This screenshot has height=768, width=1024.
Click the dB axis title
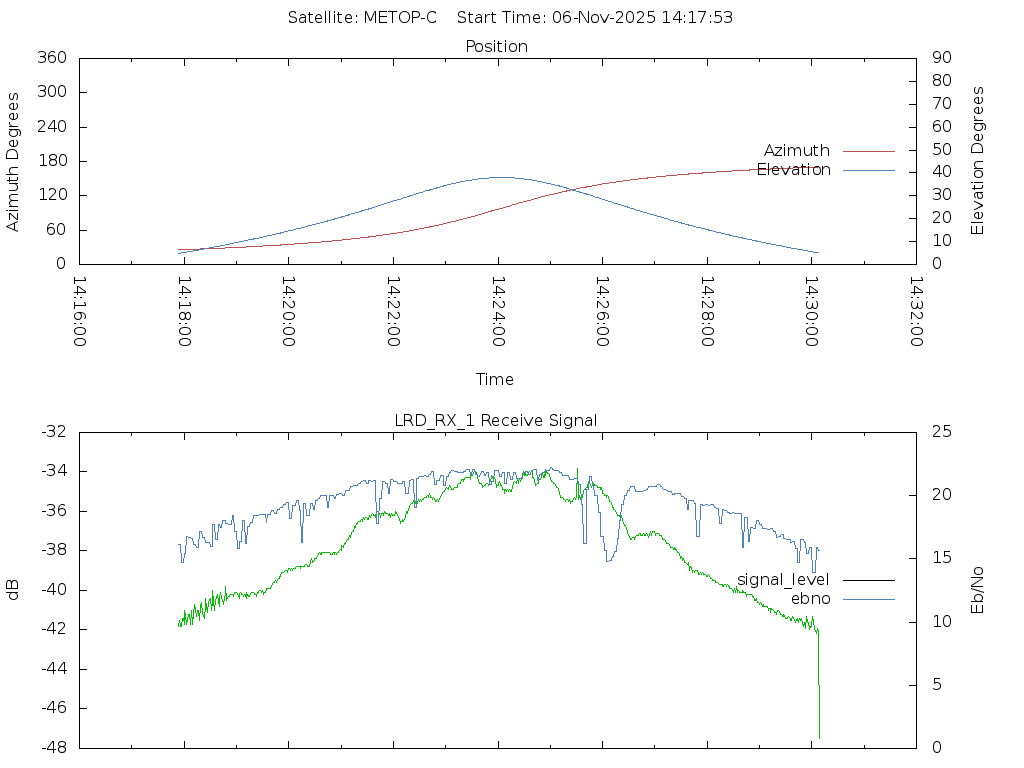coord(14,589)
